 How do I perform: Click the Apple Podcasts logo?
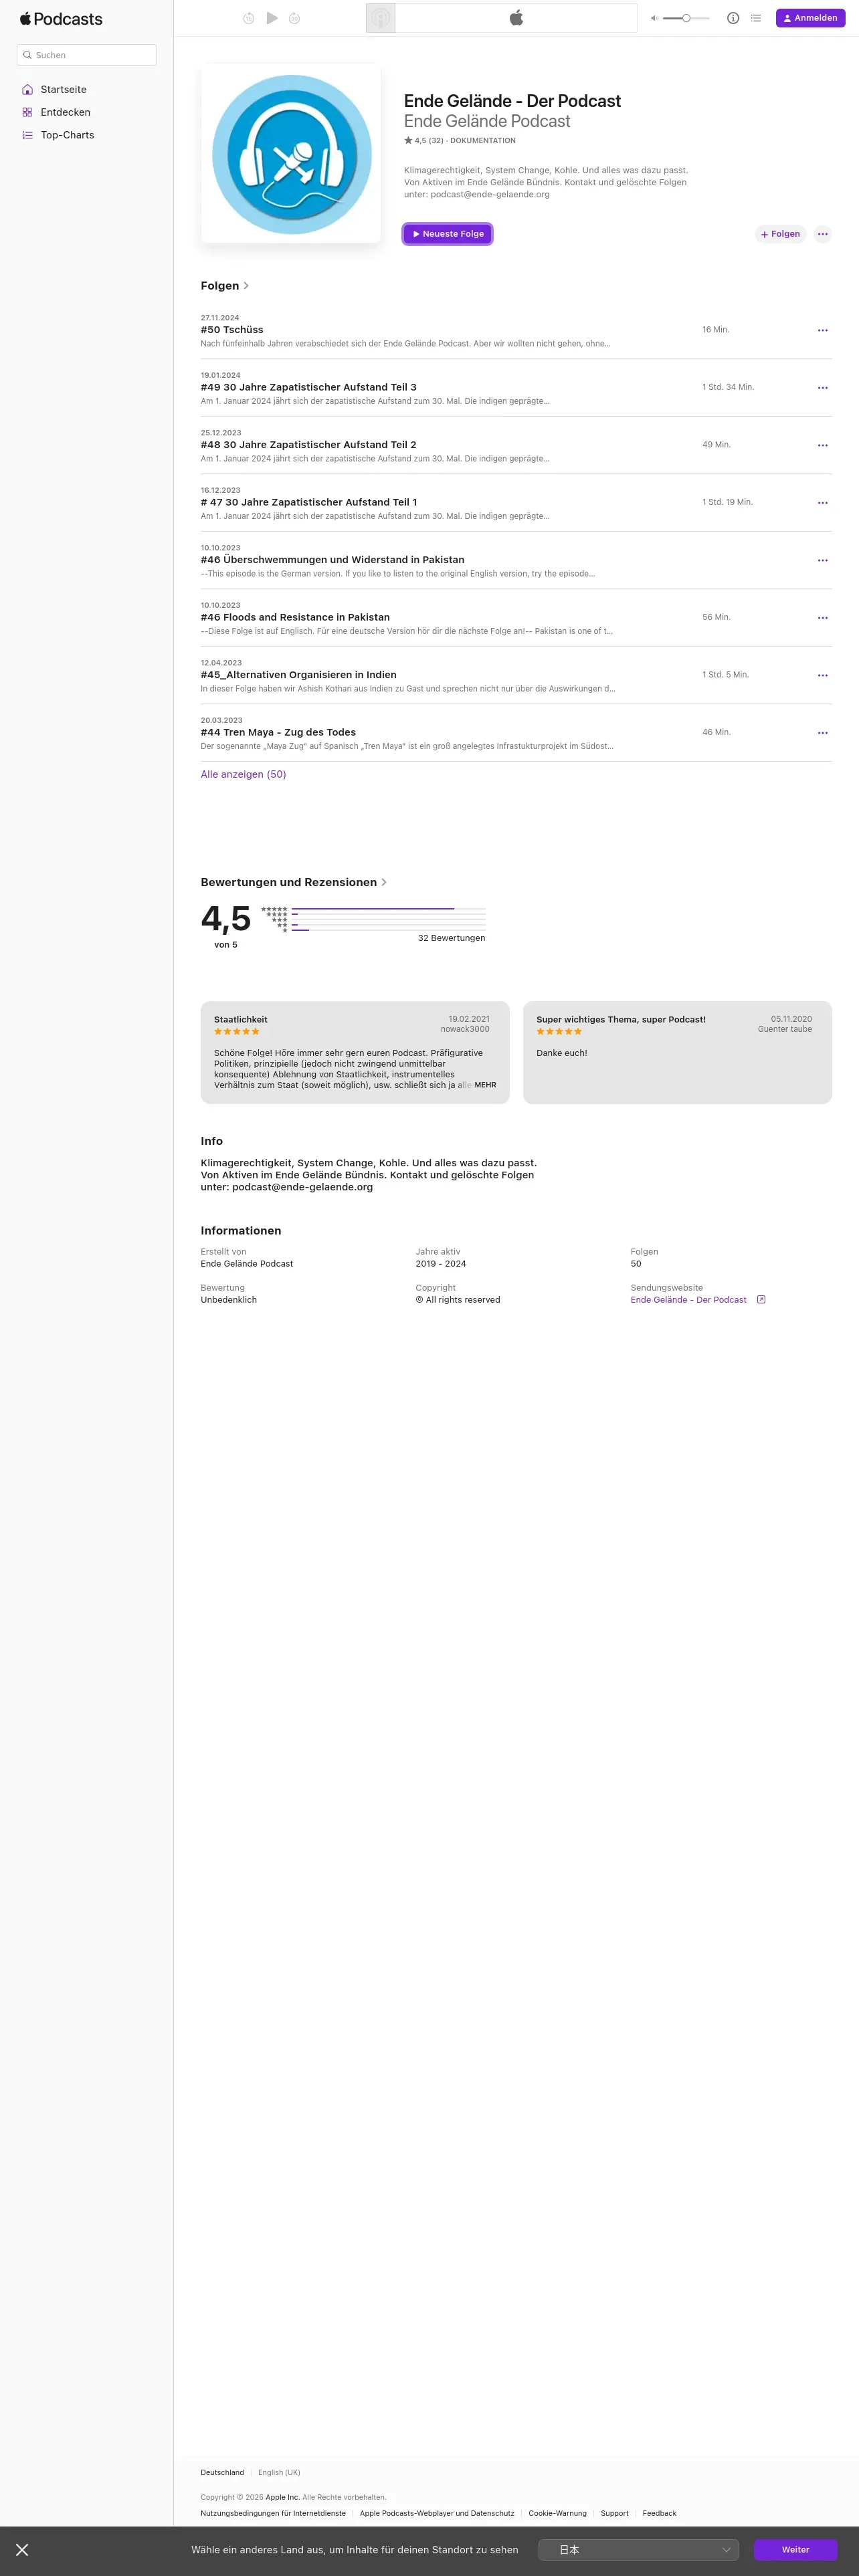coord(61,19)
